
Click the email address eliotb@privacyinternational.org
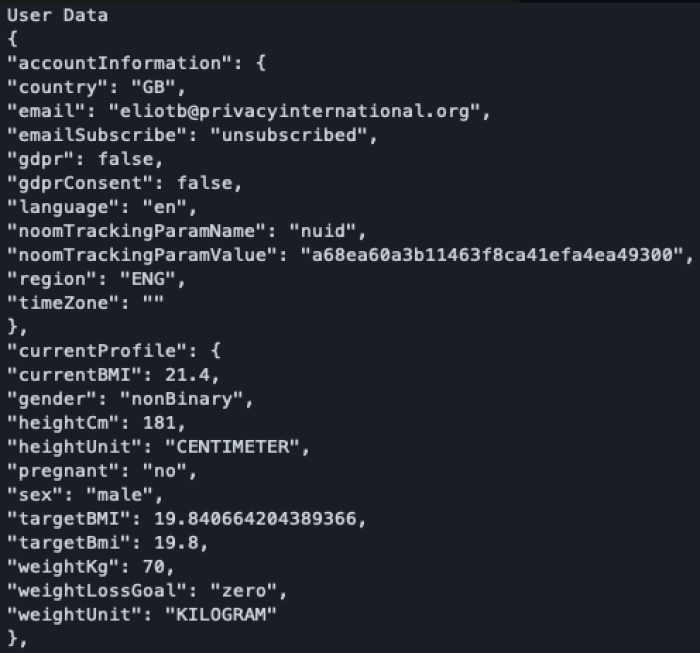[296, 111]
